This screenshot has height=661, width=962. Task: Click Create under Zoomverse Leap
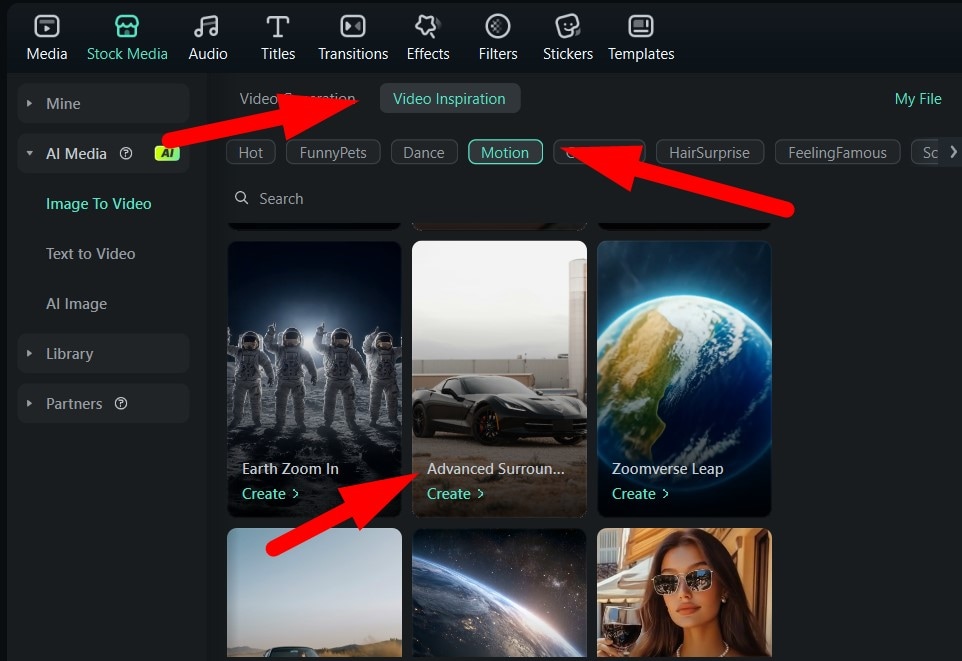pos(640,493)
